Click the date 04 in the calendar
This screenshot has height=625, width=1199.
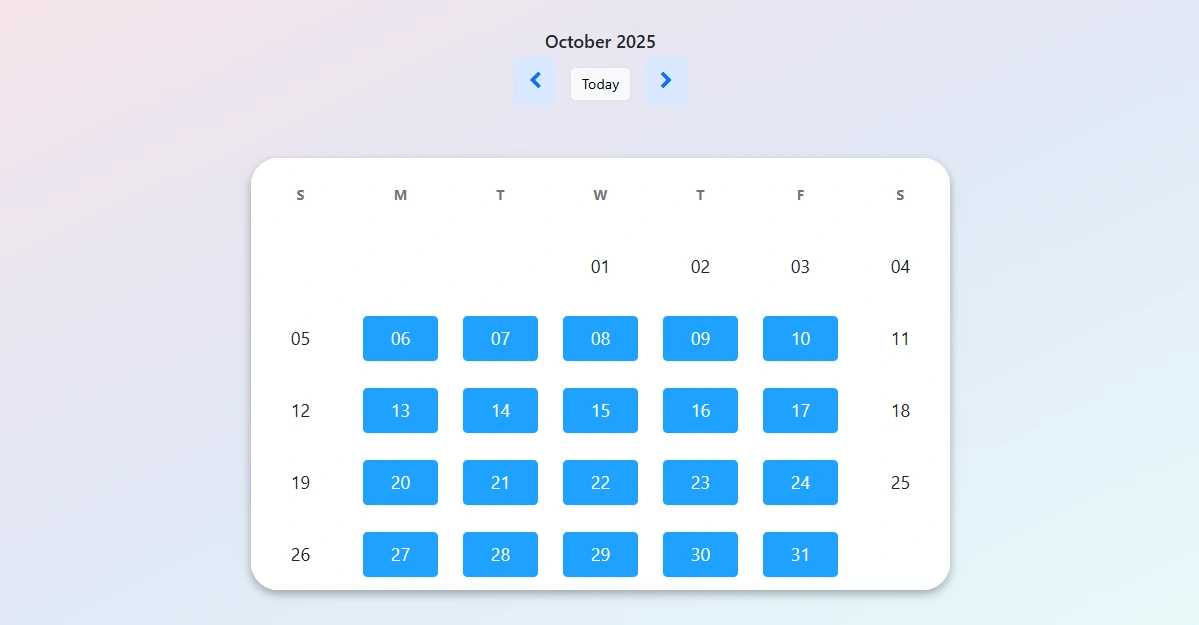tap(900, 266)
